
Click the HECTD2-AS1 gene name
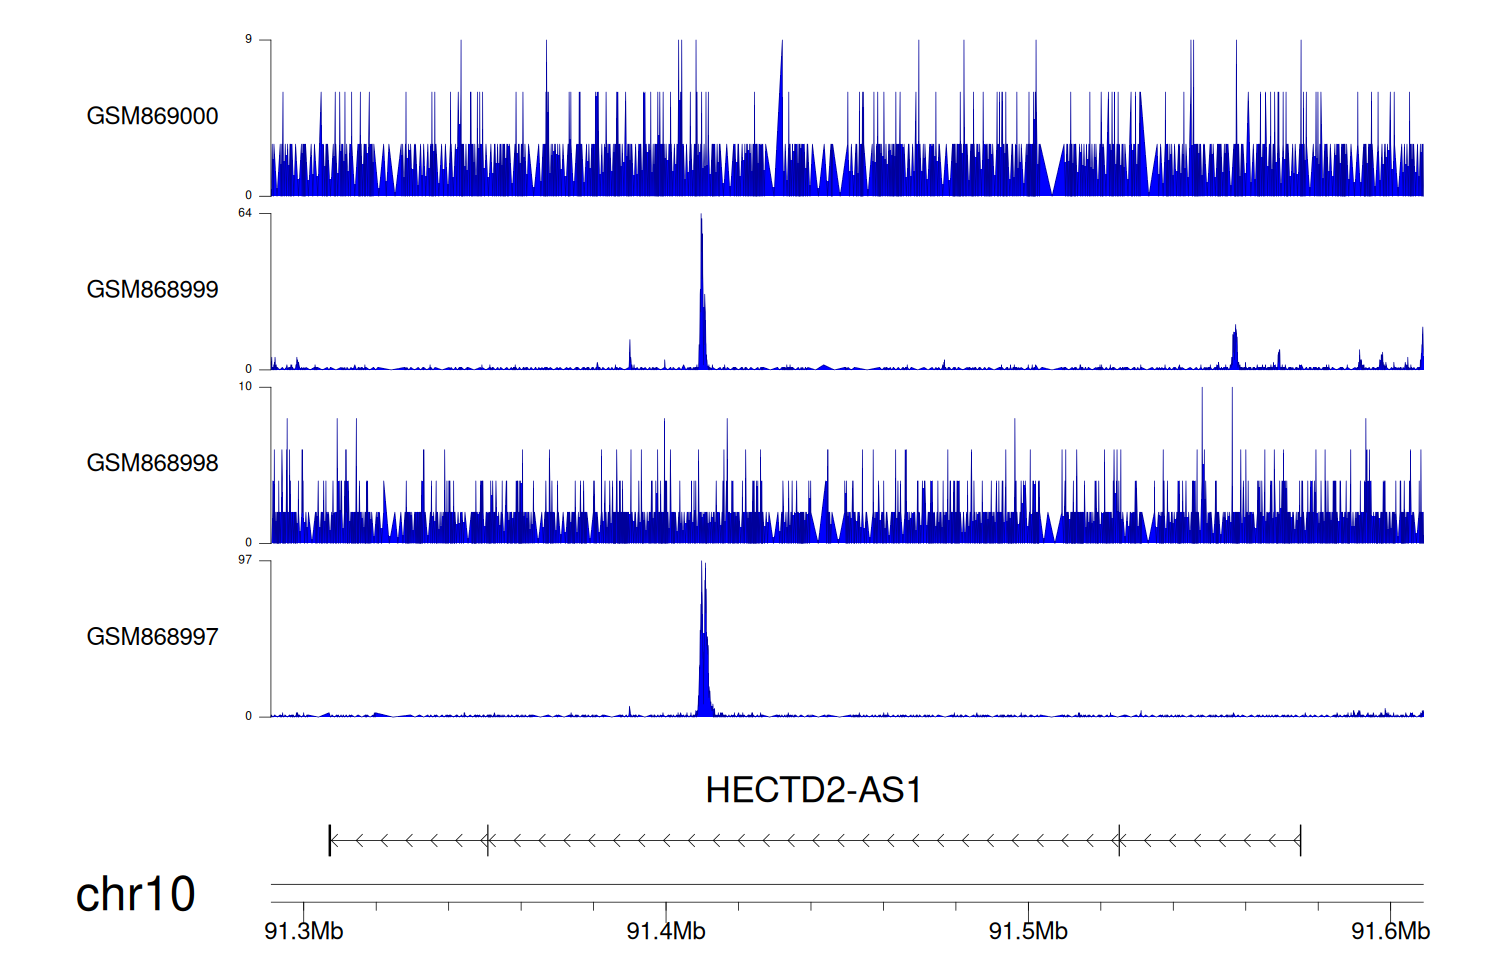(x=812, y=791)
